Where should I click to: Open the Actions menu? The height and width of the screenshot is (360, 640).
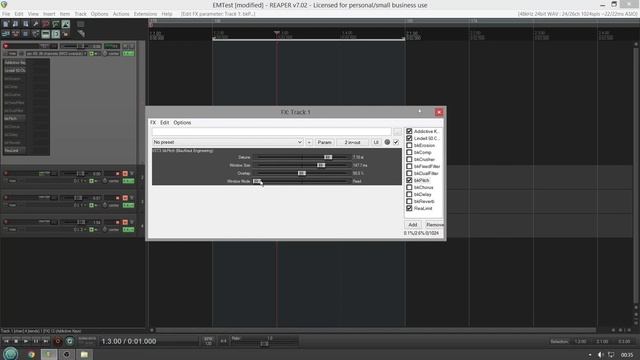point(121,14)
